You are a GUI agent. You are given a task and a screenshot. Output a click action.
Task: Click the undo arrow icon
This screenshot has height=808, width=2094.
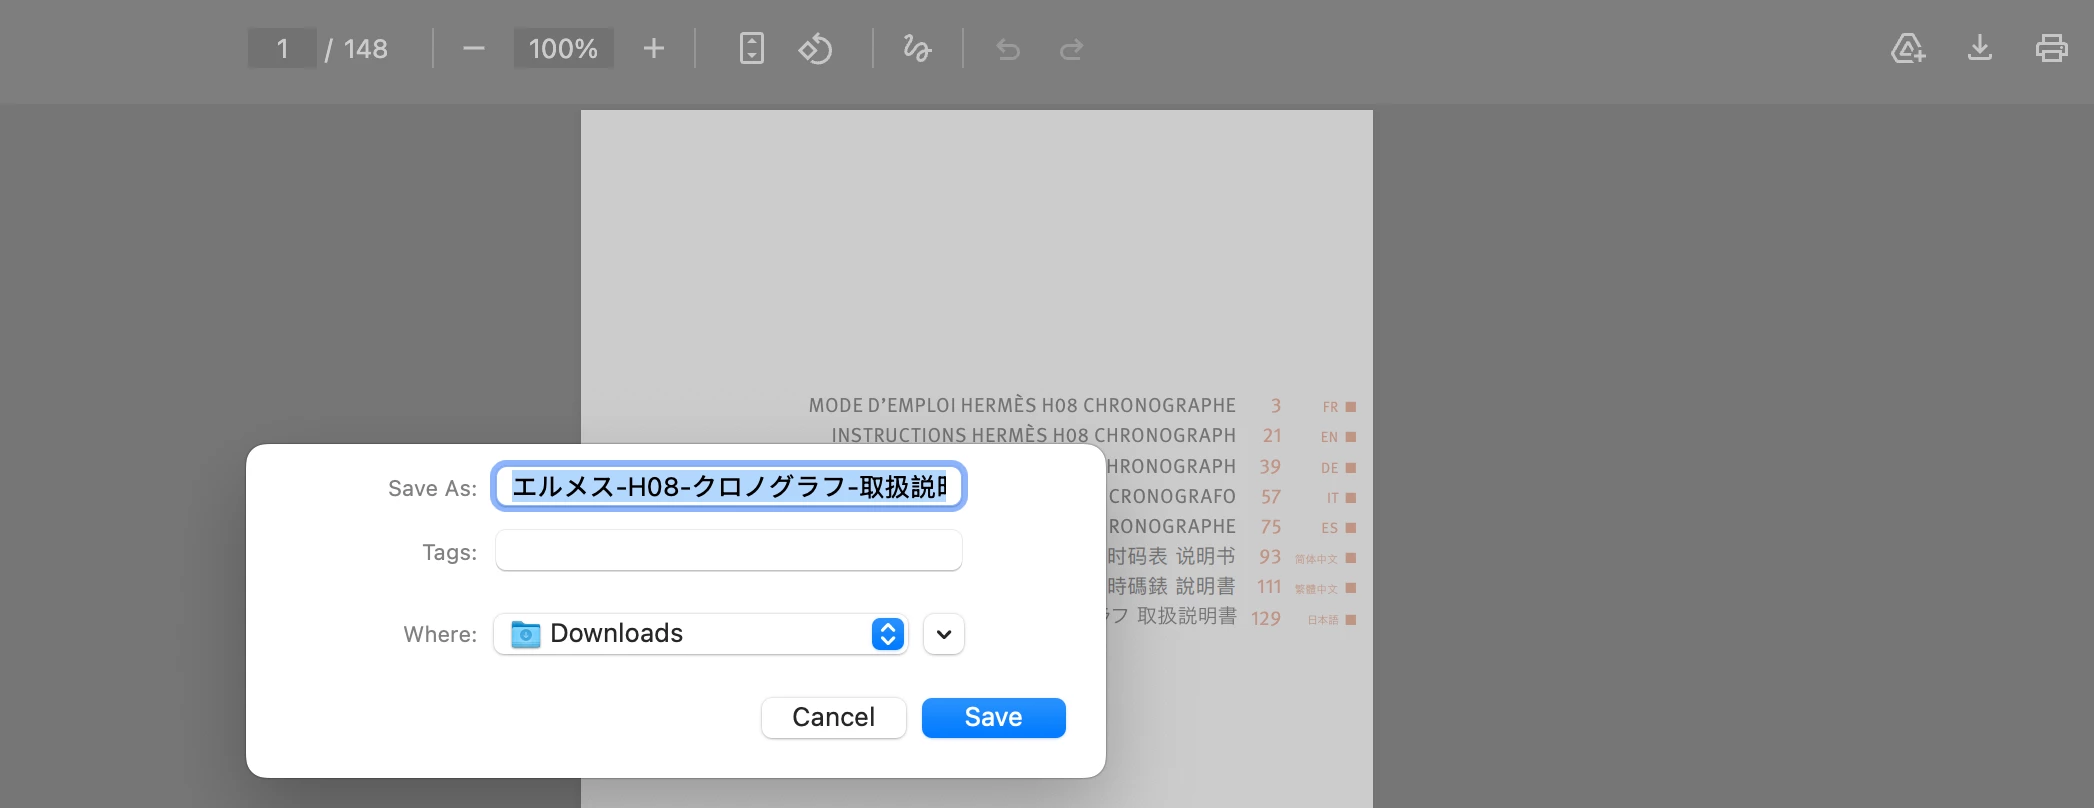click(x=1008, y=49)
